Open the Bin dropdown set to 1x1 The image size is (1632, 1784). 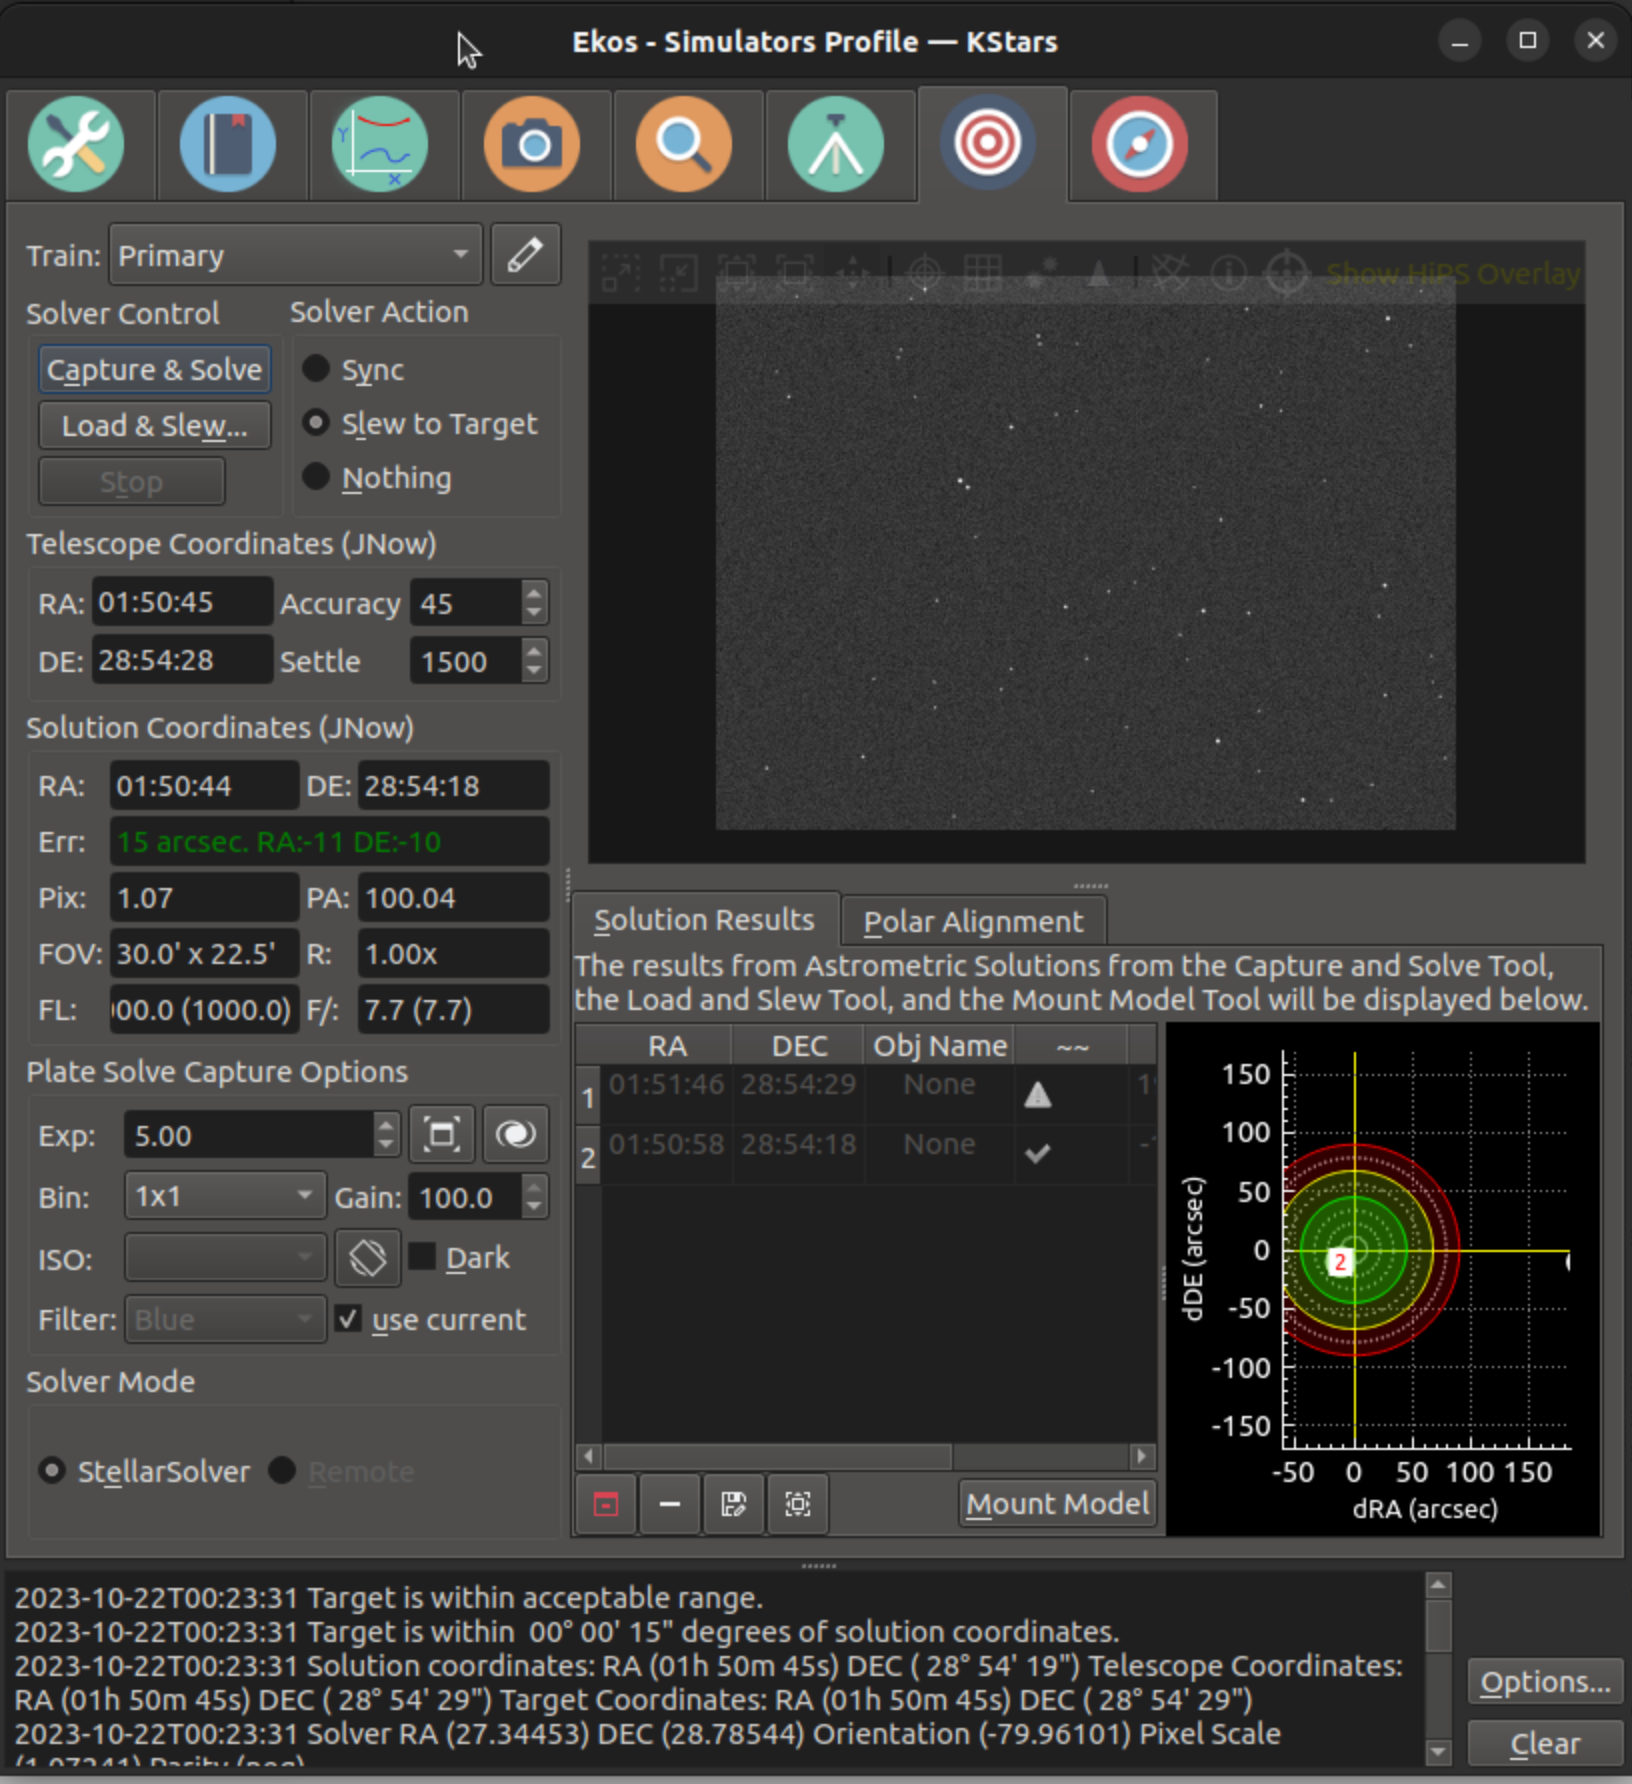pos(224,1196)
